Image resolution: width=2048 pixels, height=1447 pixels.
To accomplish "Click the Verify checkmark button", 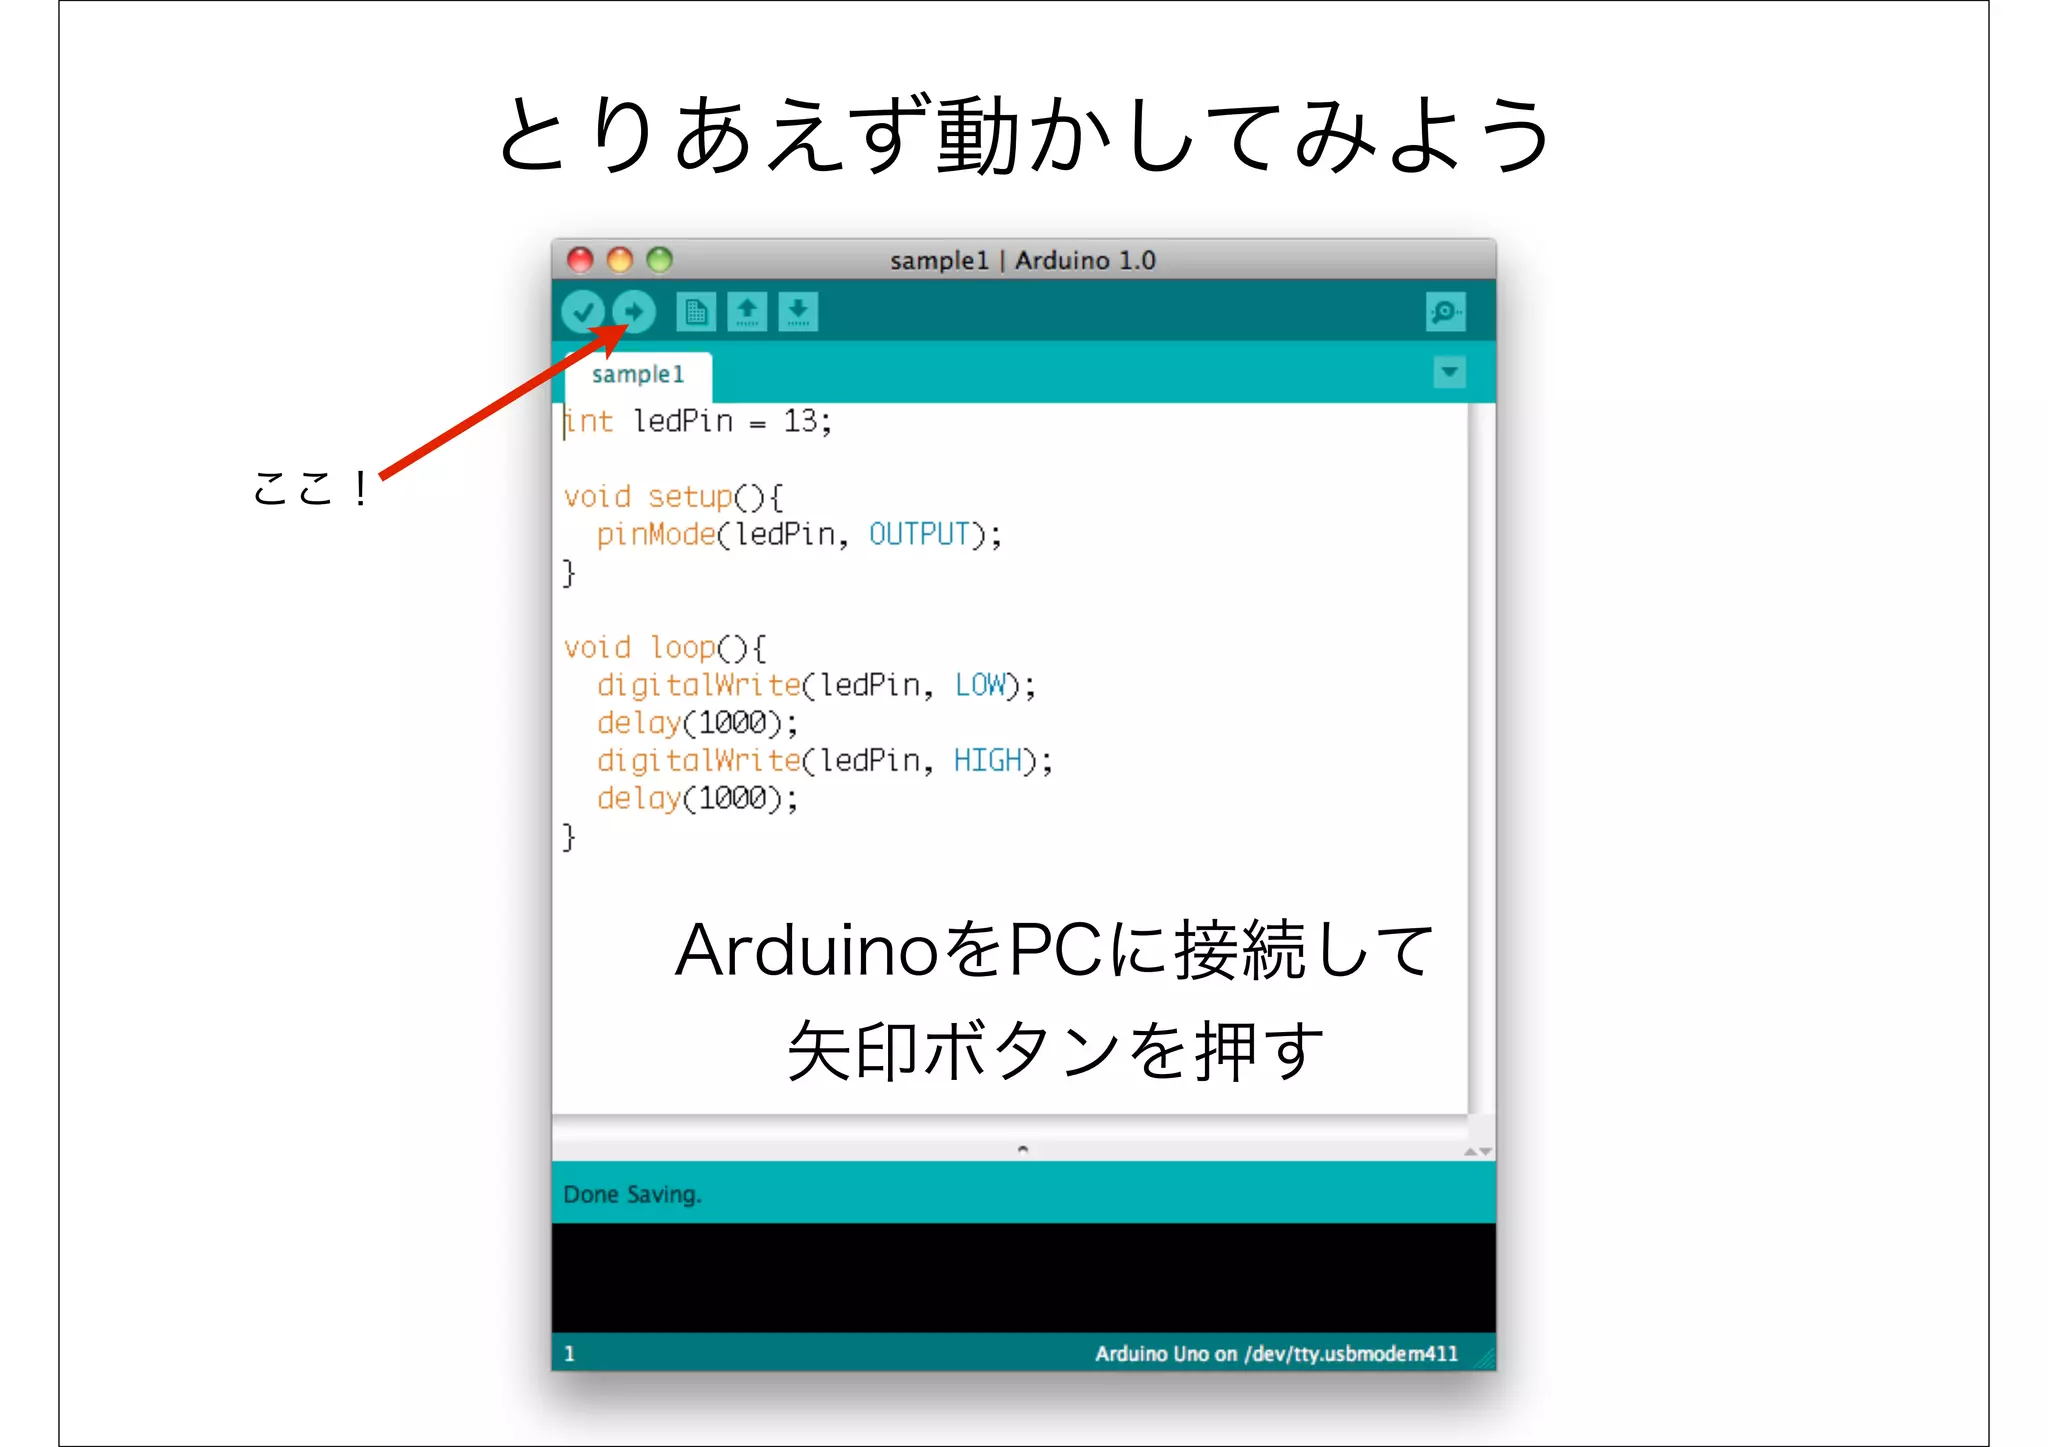I will (583, 312).
